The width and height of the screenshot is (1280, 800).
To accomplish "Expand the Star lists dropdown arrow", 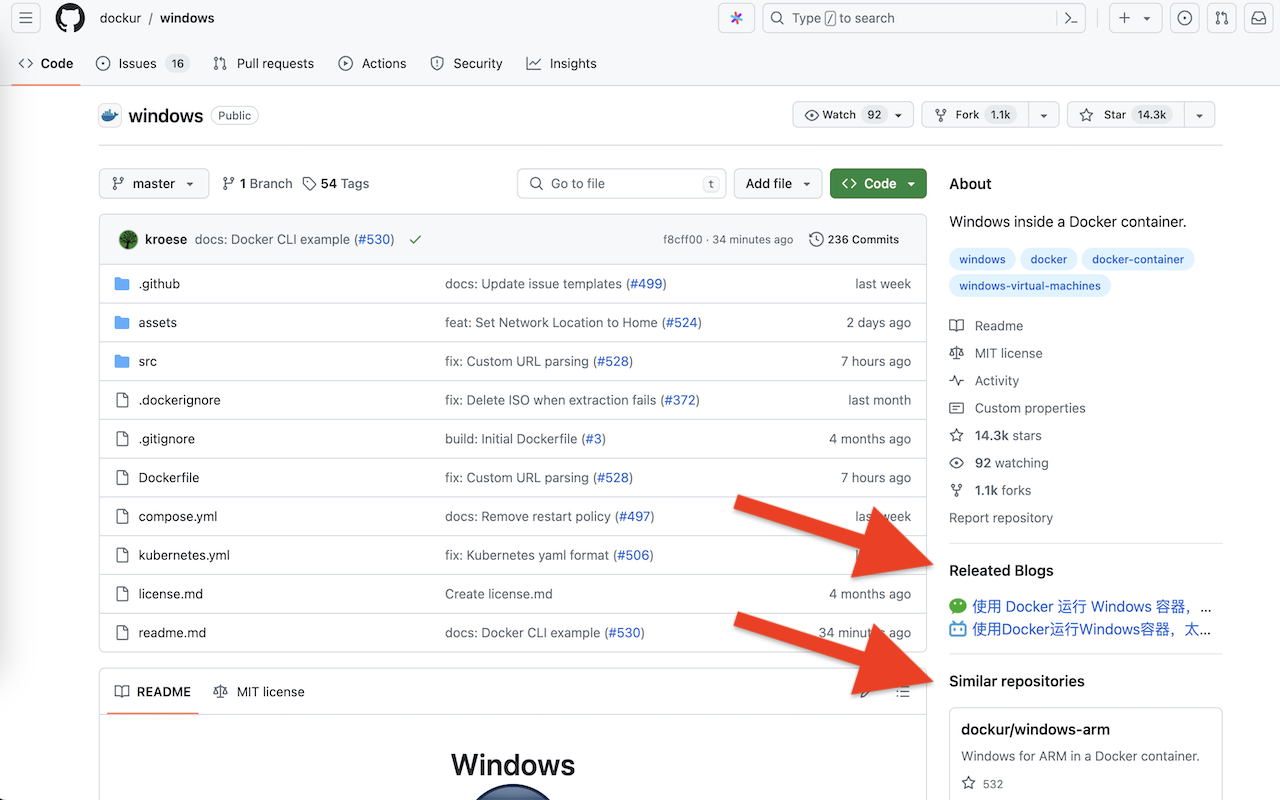I will click(x=1199, y=115).
